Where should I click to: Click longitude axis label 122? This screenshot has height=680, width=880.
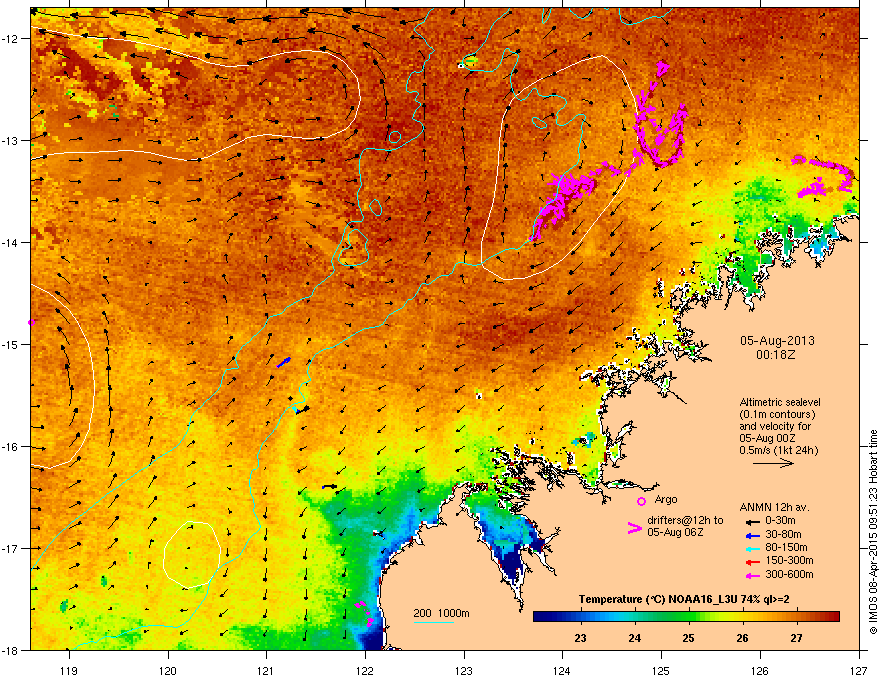[365, 670]
